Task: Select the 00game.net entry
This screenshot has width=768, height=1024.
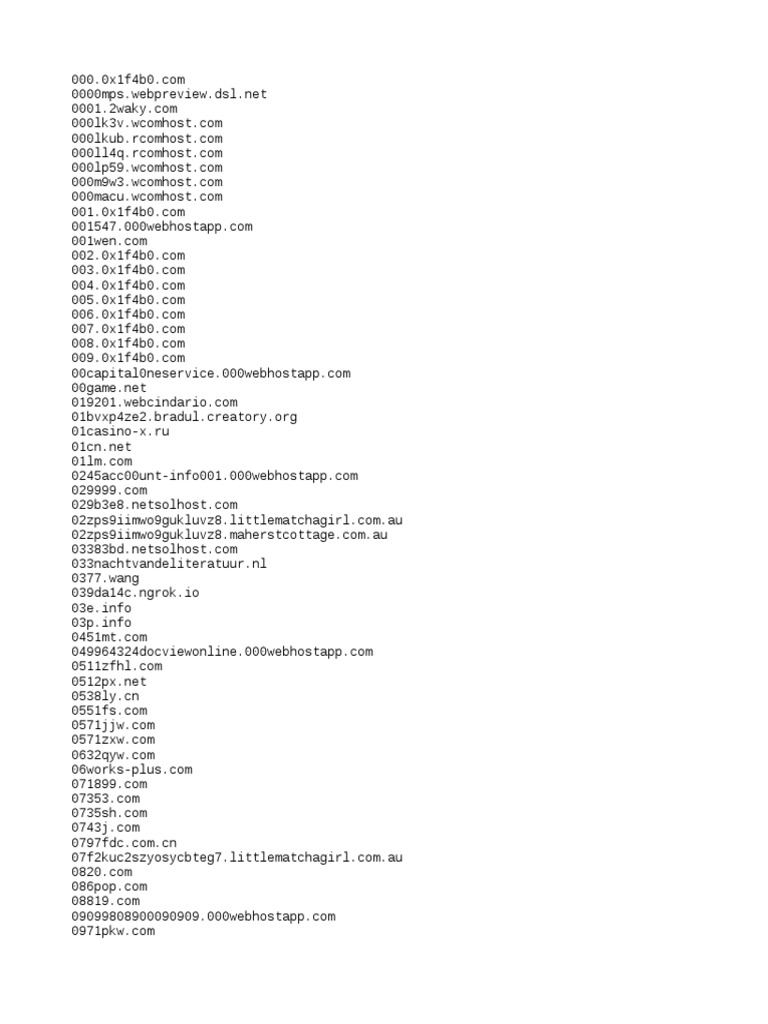Action: tap(109, 388)
